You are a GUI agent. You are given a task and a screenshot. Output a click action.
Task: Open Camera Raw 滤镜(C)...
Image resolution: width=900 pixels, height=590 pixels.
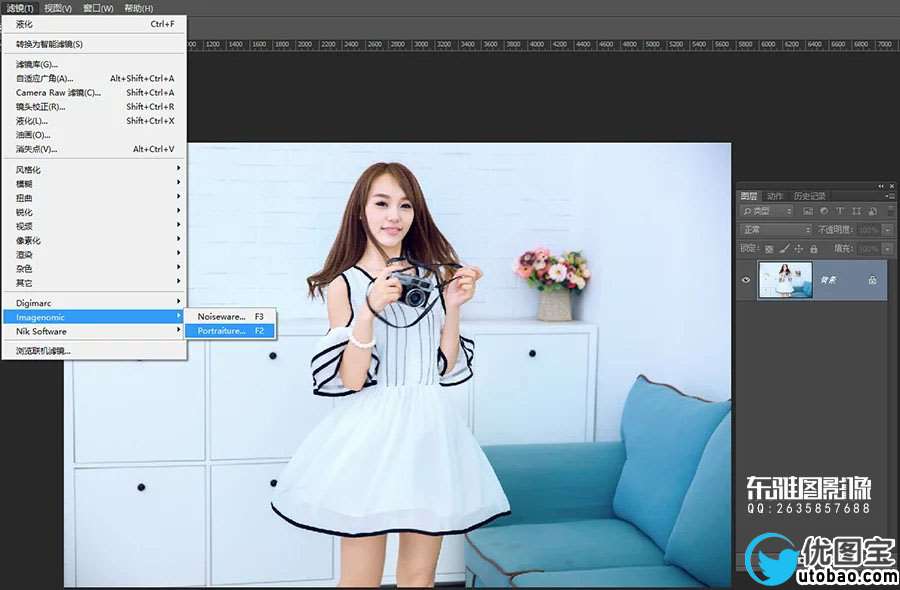[95, 92]
